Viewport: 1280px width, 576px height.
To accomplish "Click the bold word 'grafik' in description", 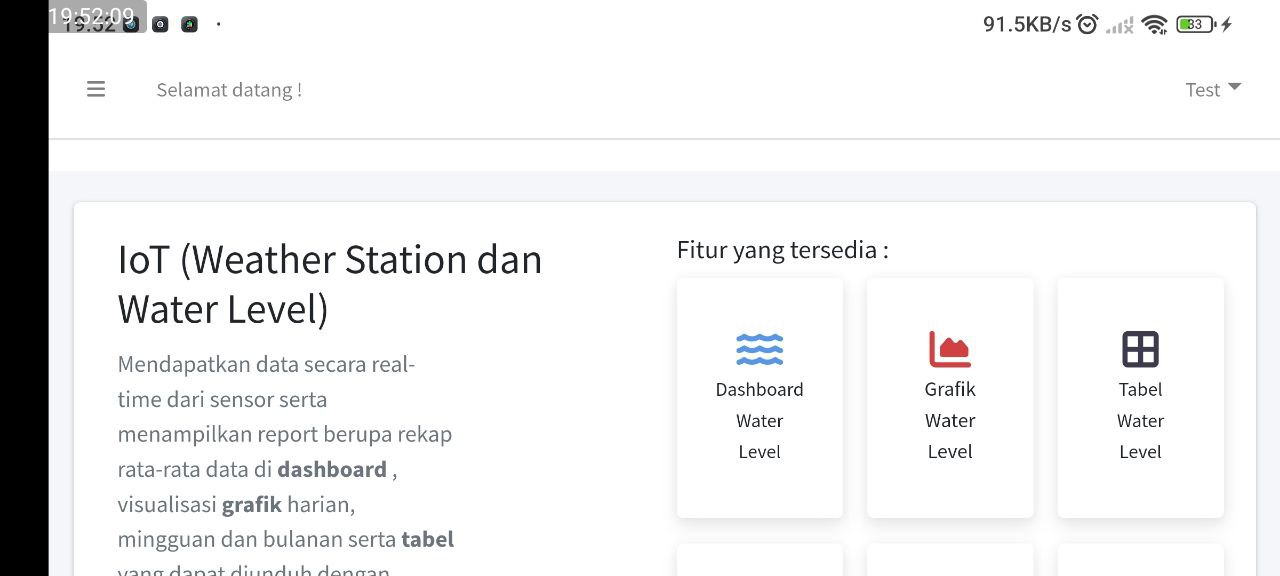I will [252, 504].
